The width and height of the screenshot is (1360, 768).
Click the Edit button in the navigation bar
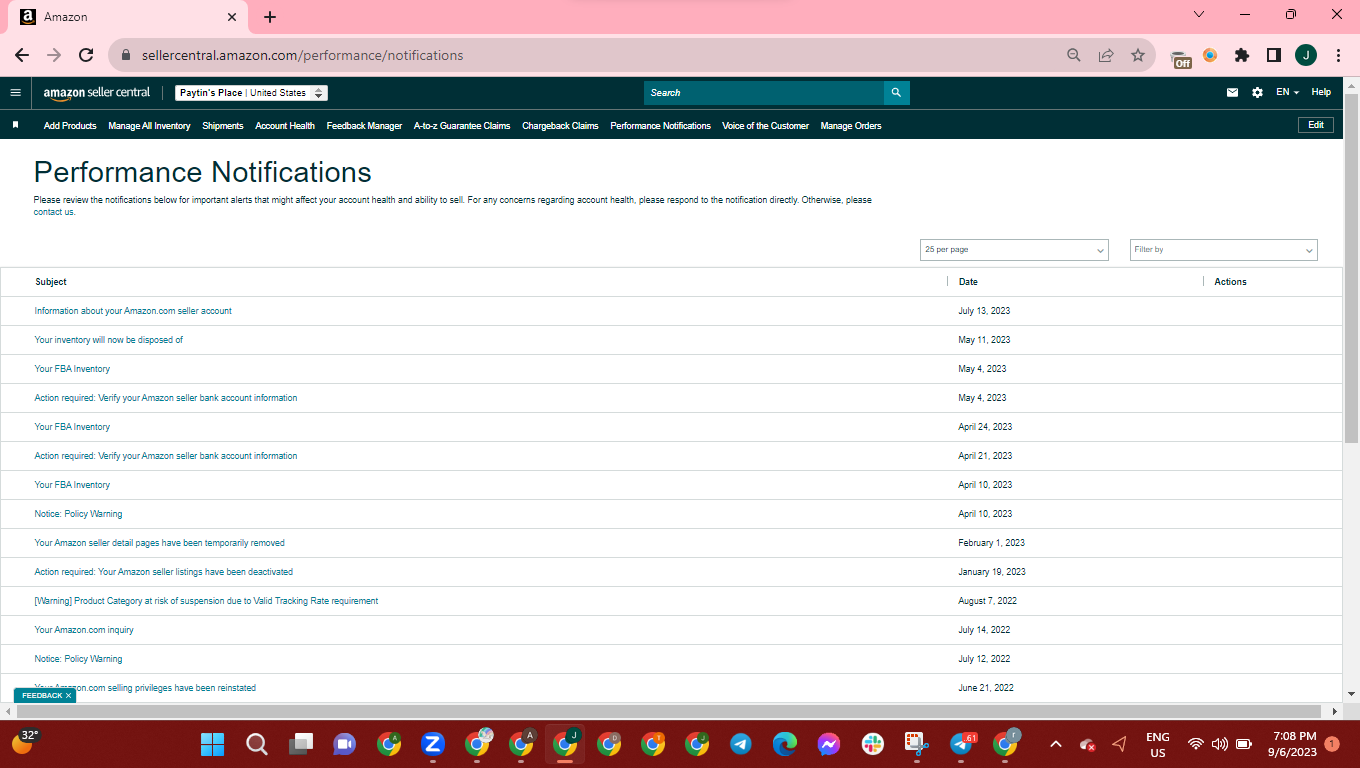coord(1316,125)
